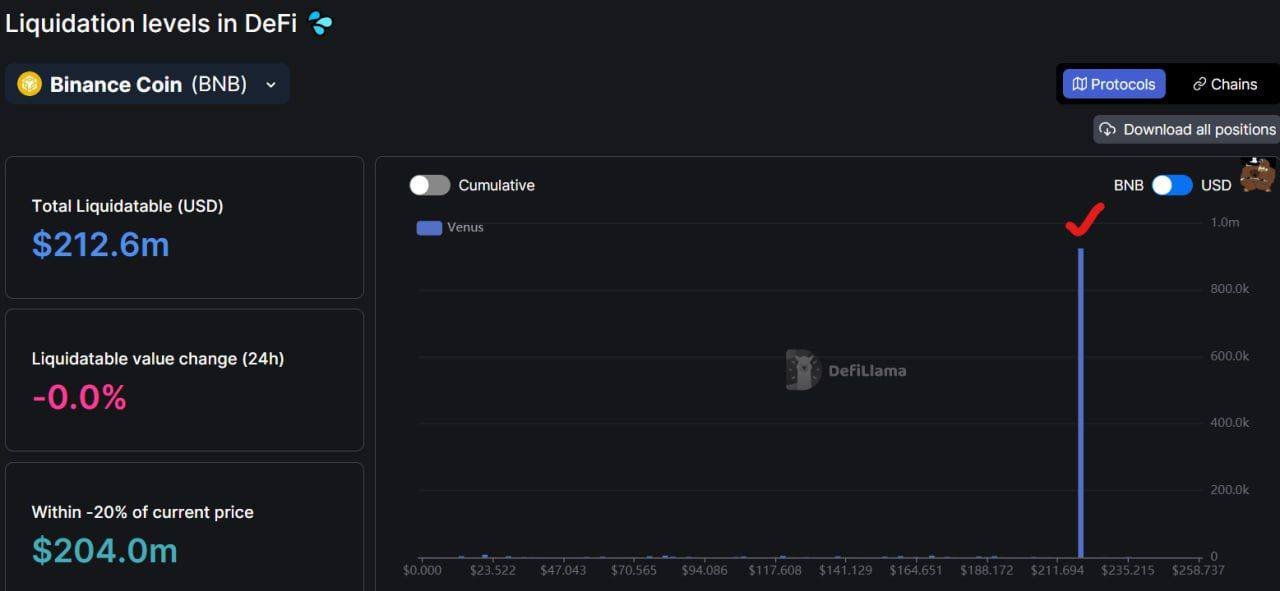The height and width of the screenshot is (591, 1280).
Task: Click the $94.086 x-axis label
Action: click(x=705, y=570)
